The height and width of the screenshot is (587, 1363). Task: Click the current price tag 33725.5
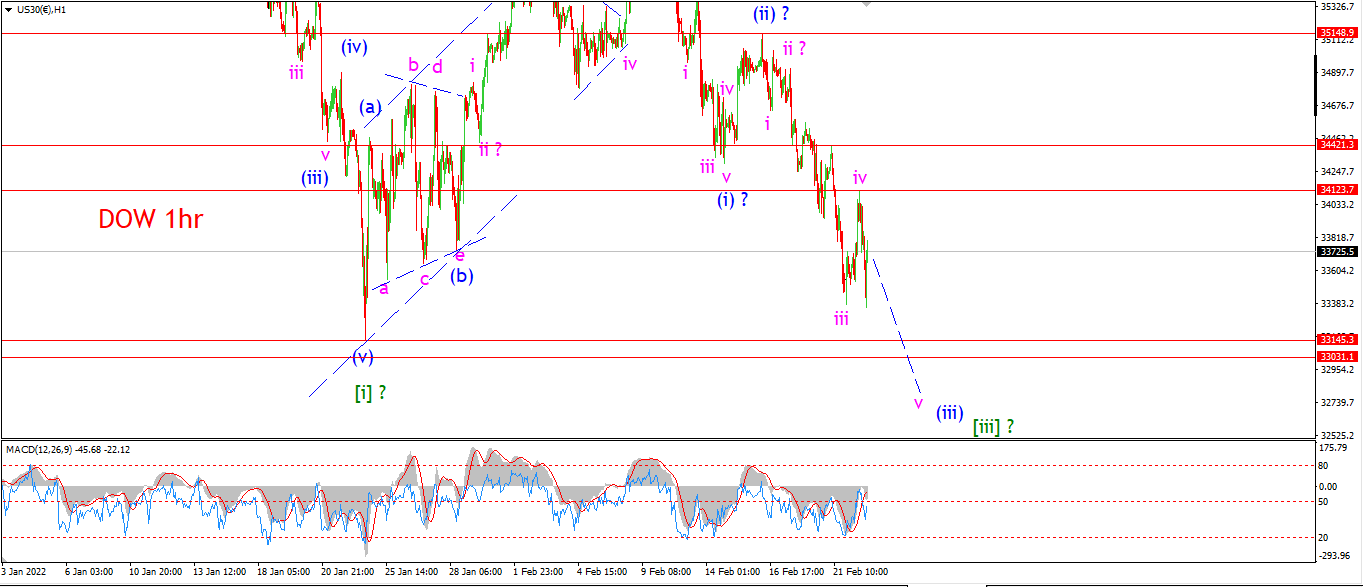point(1339,252)
